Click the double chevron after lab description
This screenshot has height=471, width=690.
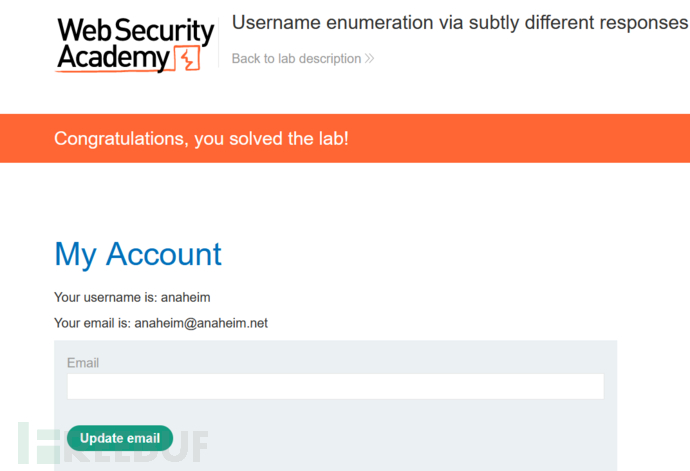(369, 59)
